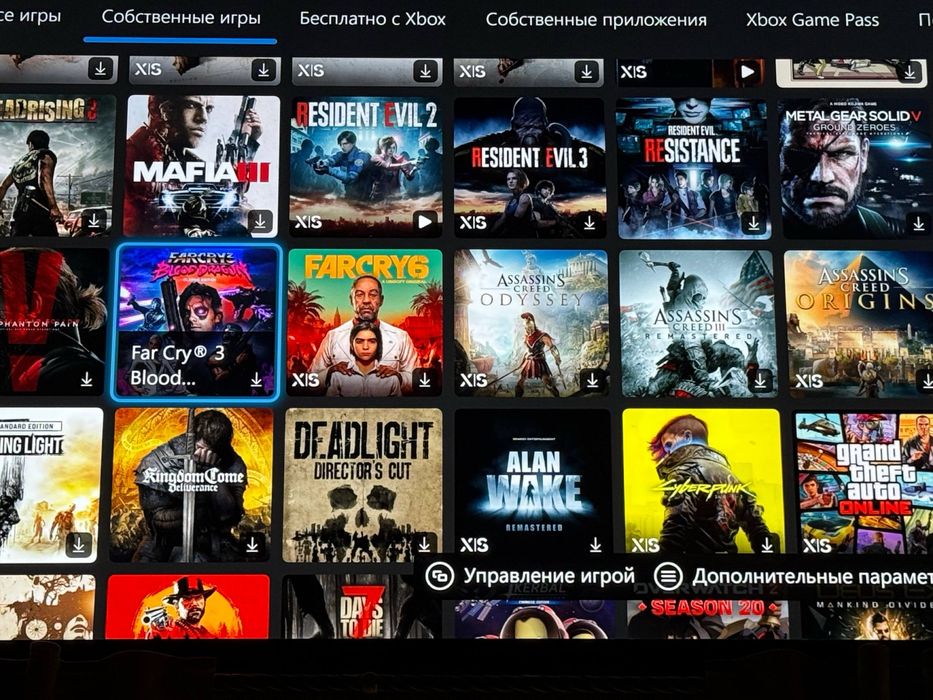Image resolution: width=933 pixels, height=700 pixels.
Task: Click X|S badge on Resident Evil 2 tile
Action: point(308,222)
